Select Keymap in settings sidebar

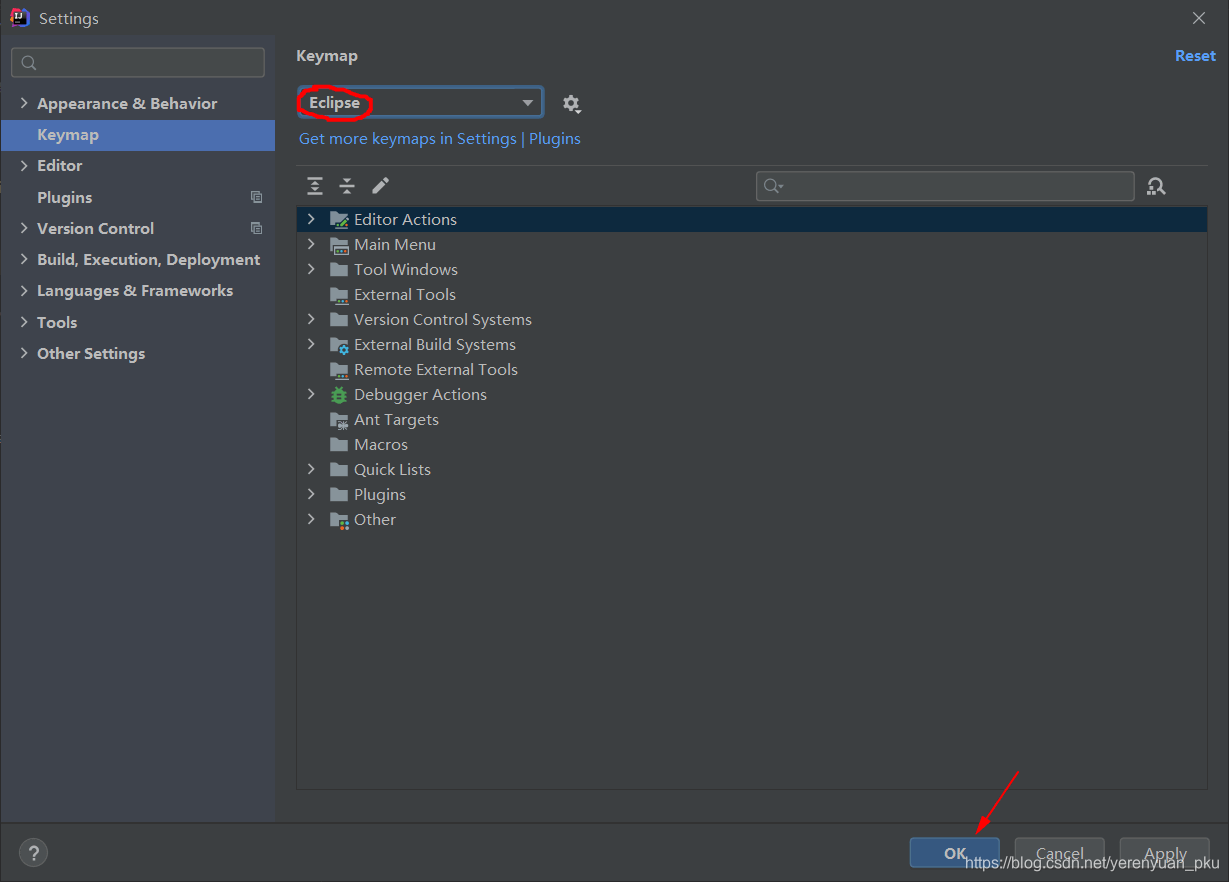138,135
